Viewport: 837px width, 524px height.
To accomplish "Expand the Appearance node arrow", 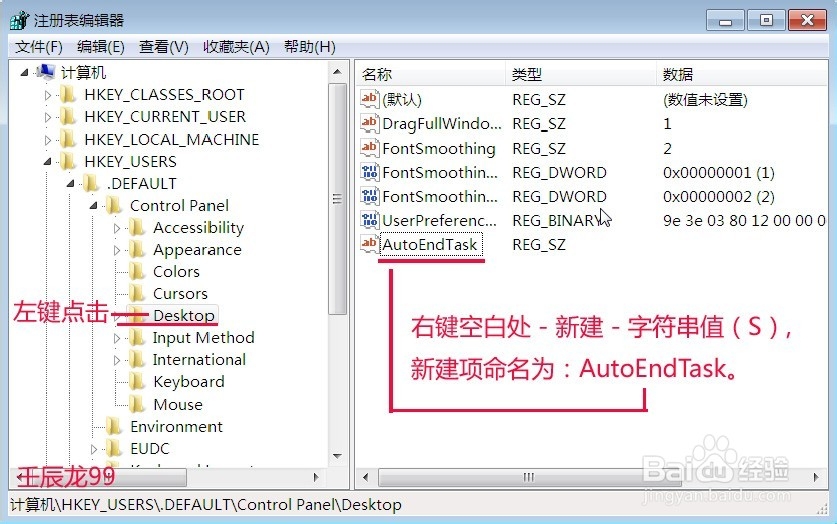I will [x=117, y=250].
